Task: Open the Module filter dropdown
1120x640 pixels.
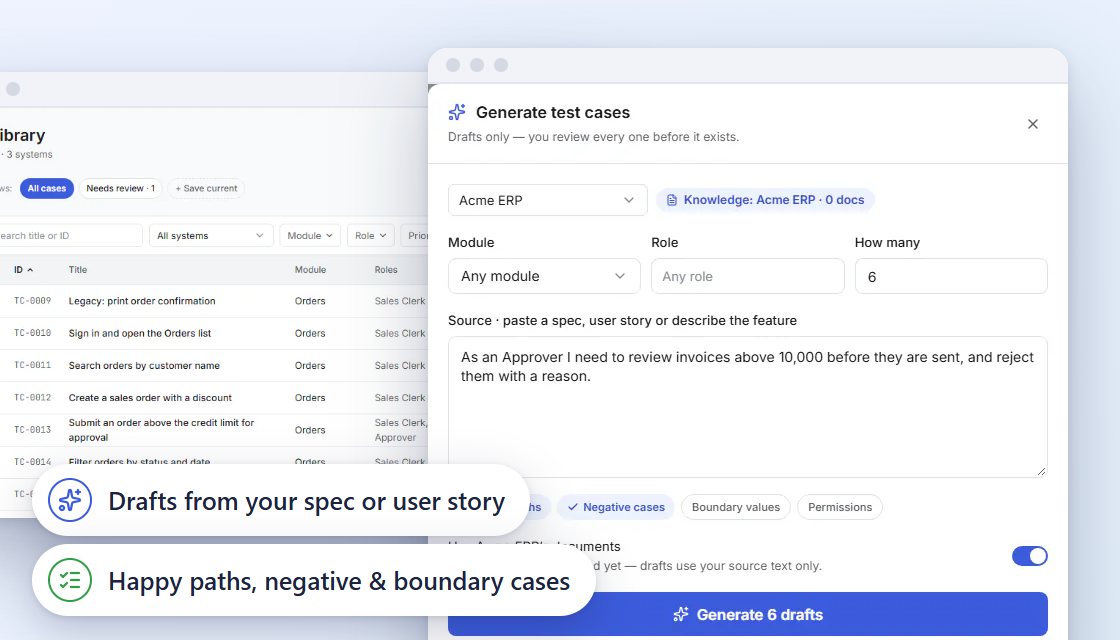Action: coord(310,236)
